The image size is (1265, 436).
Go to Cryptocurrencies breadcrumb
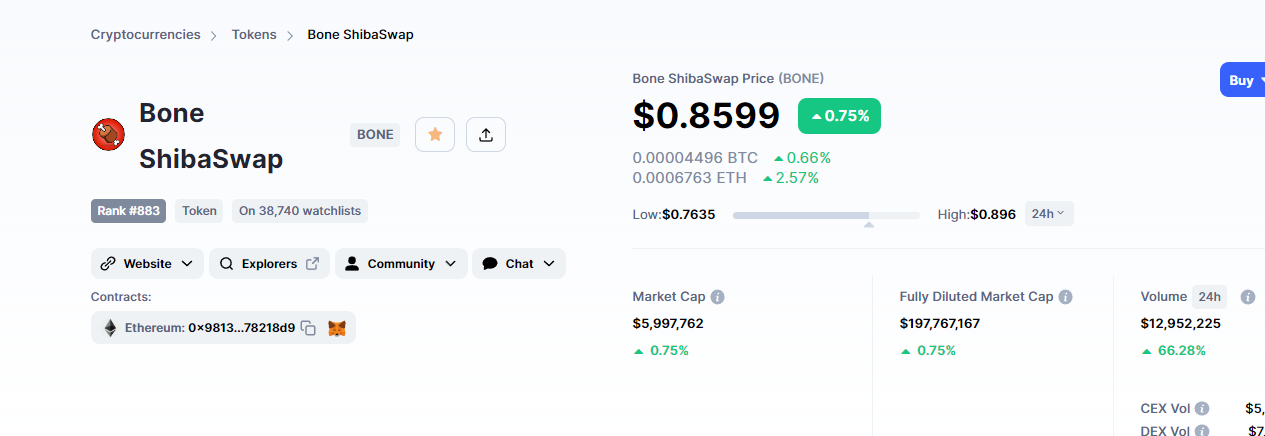pos(146,35)
